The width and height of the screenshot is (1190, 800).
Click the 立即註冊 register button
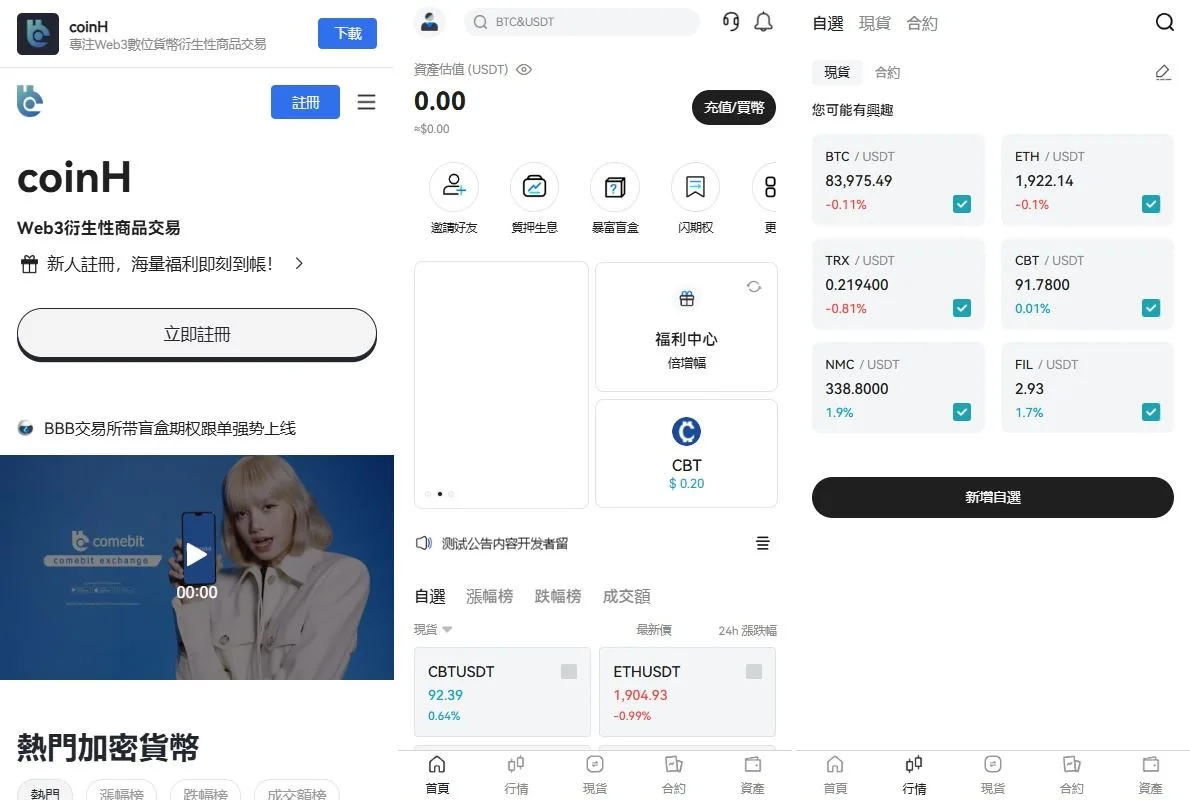[x=196, y=334]
